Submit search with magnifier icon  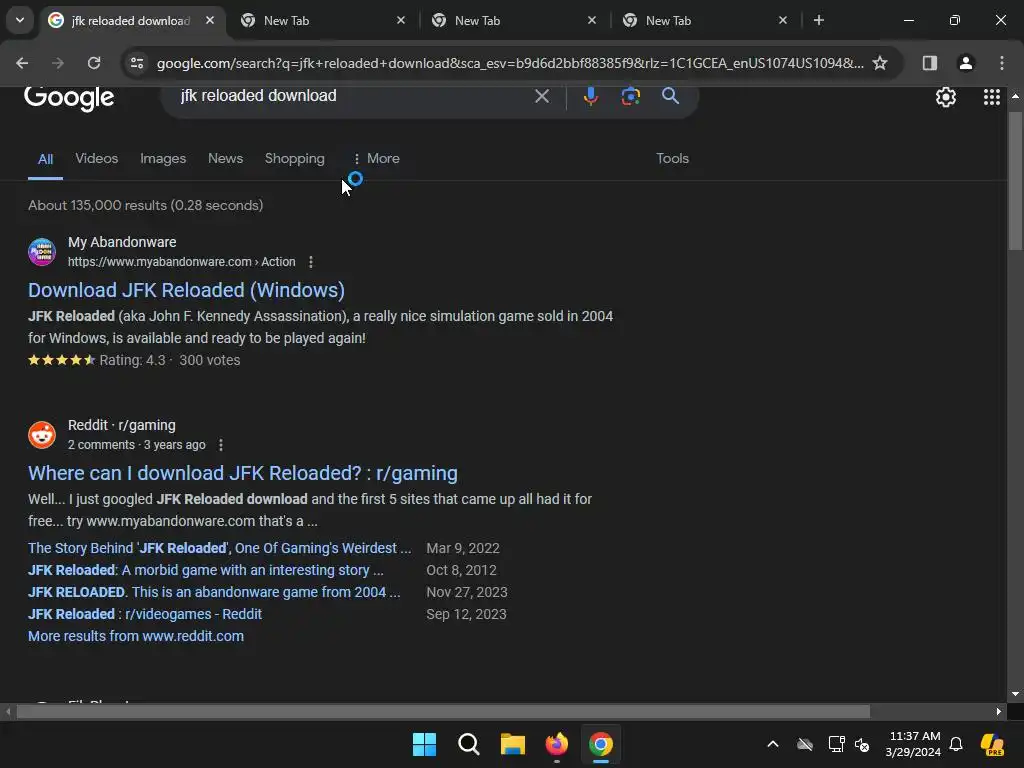pyautogui.click(x=670, y=97)
